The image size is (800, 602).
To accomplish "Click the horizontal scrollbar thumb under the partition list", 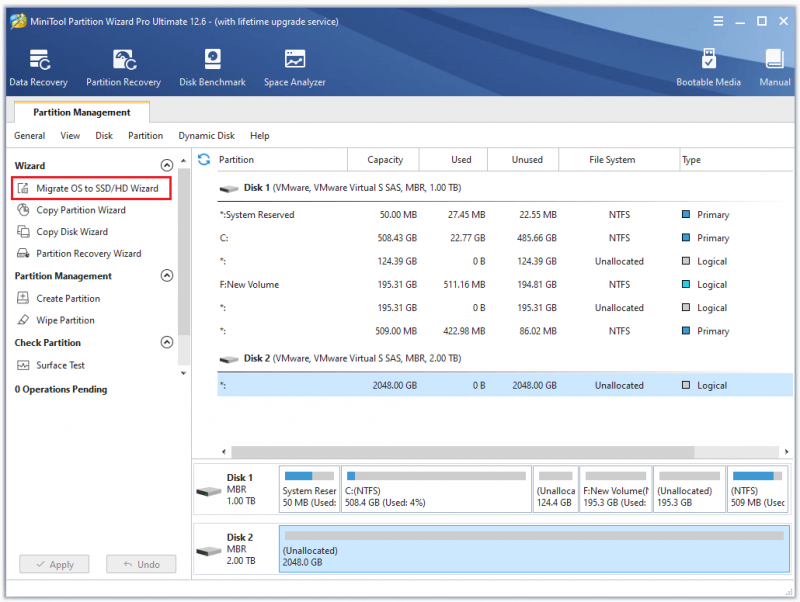I will point(462,452).
